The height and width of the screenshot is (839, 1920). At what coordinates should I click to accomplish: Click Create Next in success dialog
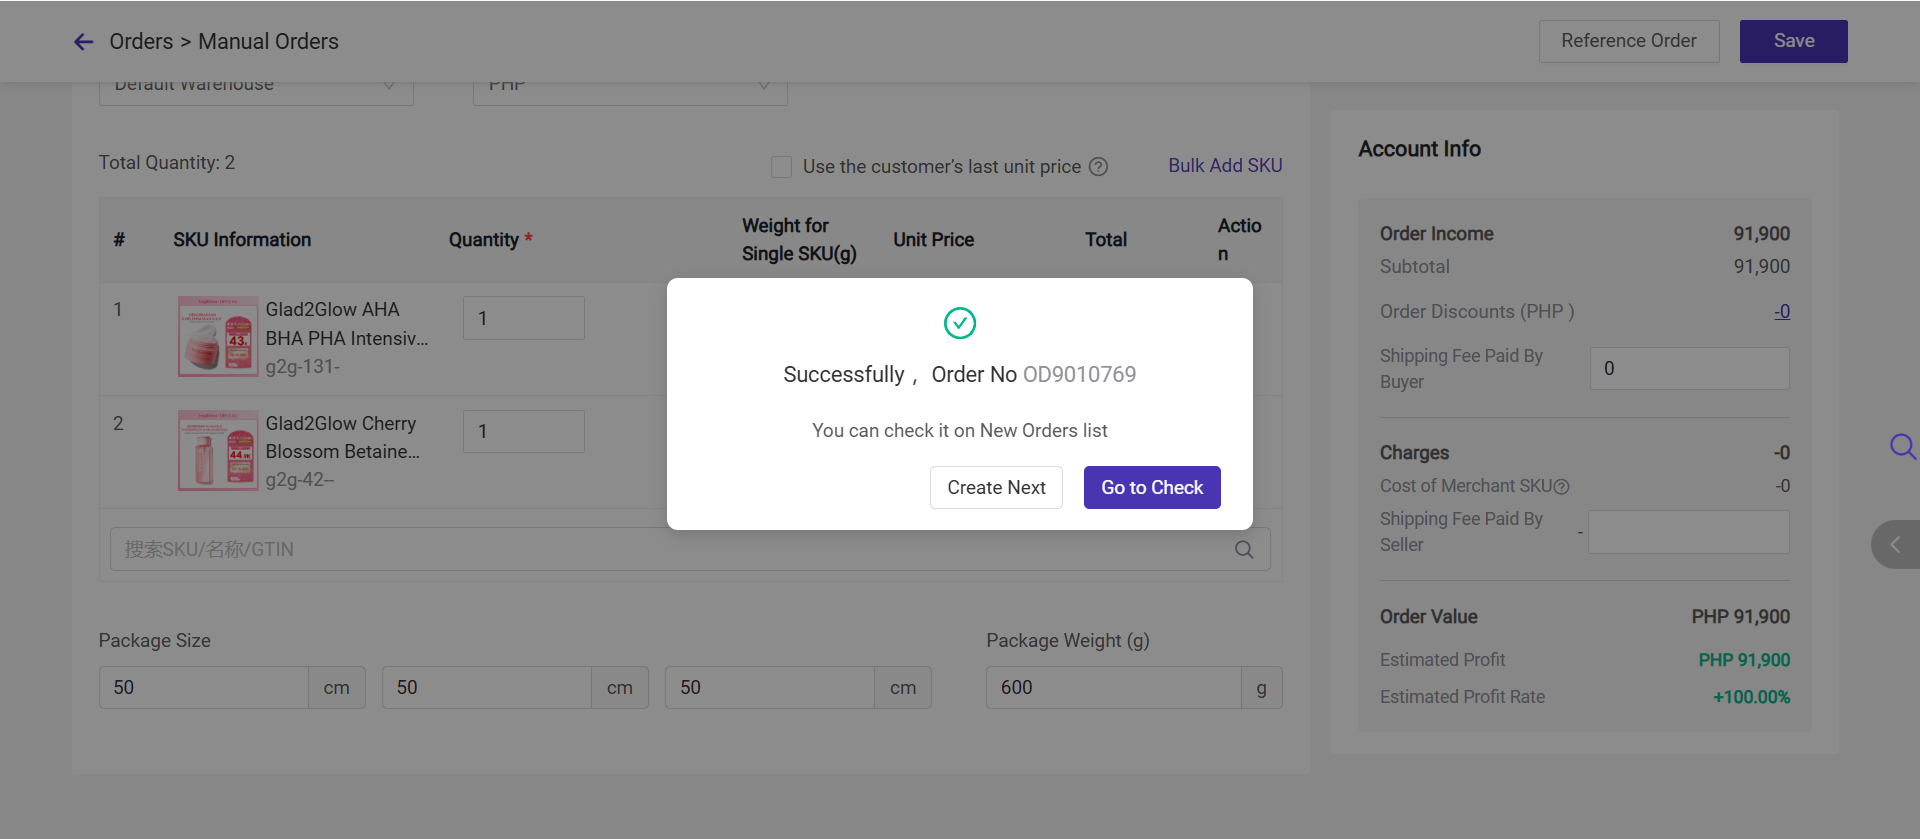point(996,488)
